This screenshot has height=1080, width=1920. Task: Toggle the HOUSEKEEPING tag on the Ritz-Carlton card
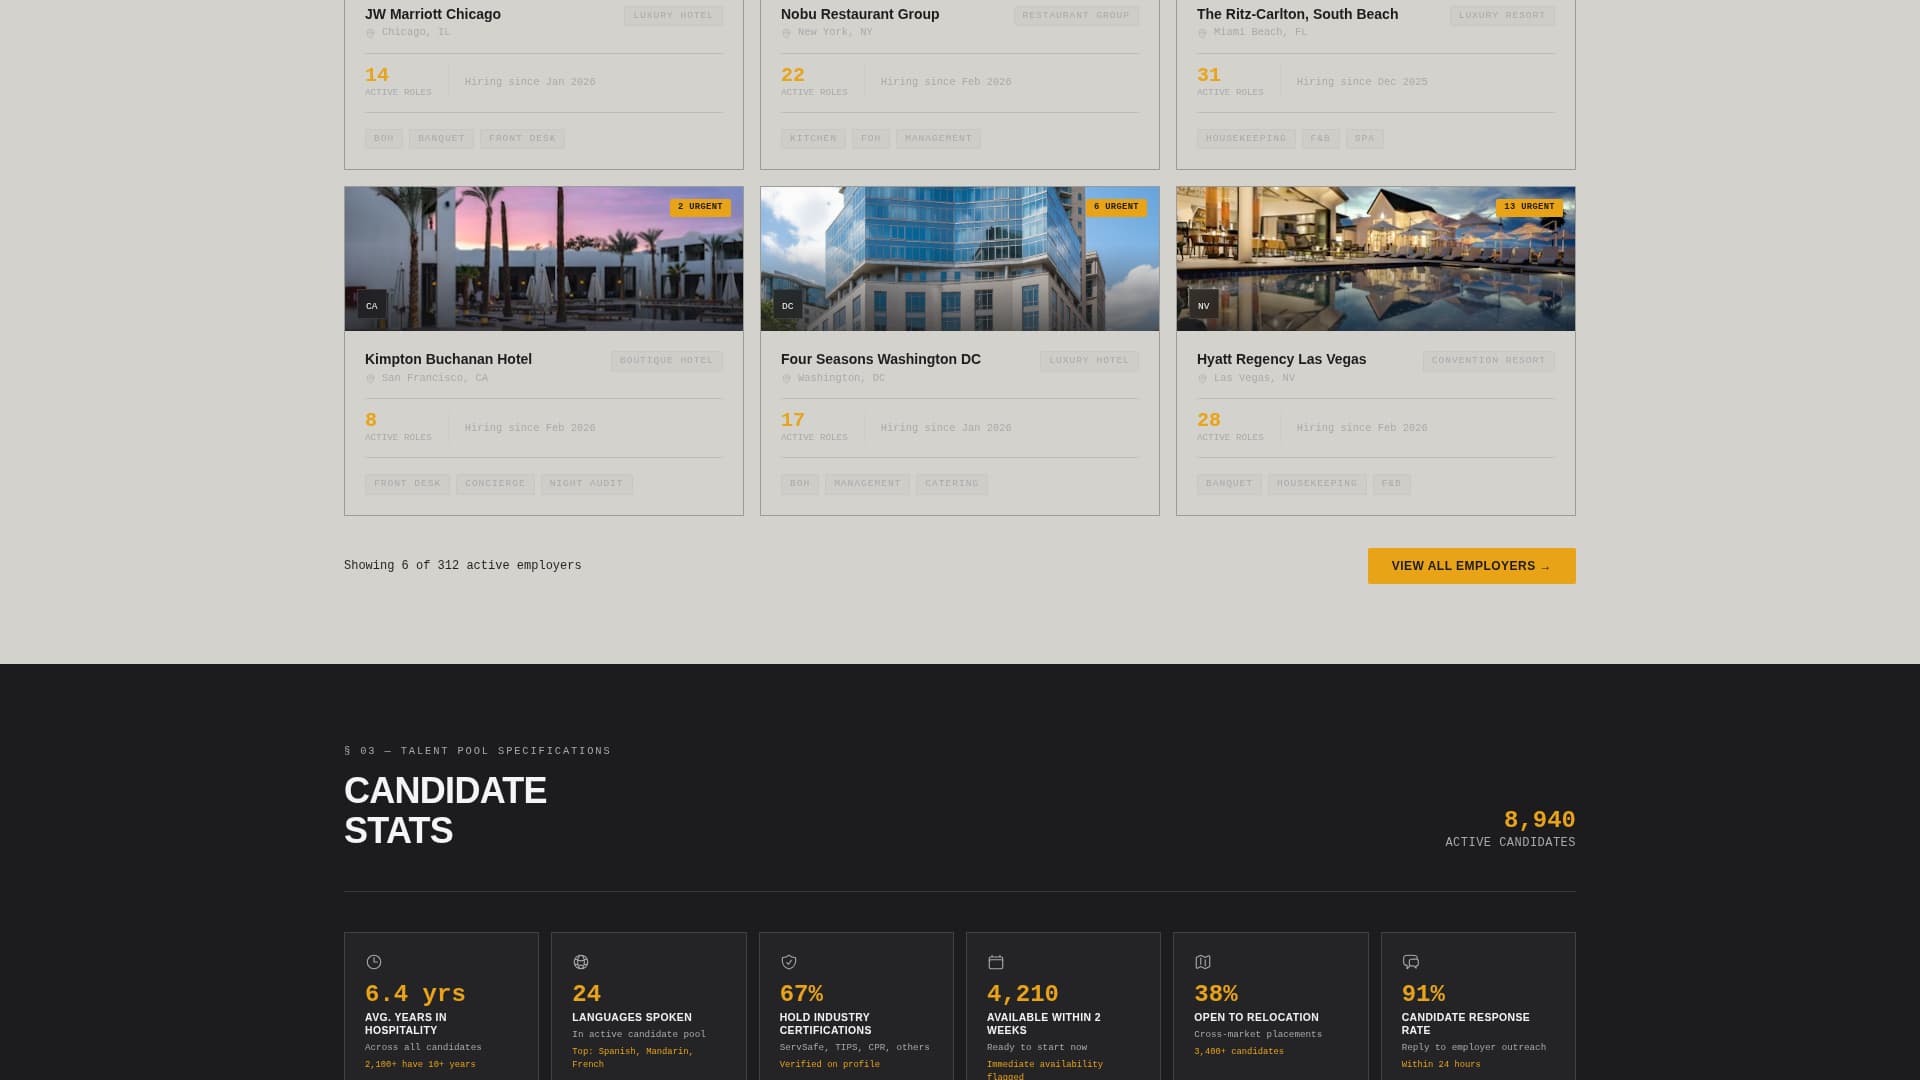tap(1246, 138)
